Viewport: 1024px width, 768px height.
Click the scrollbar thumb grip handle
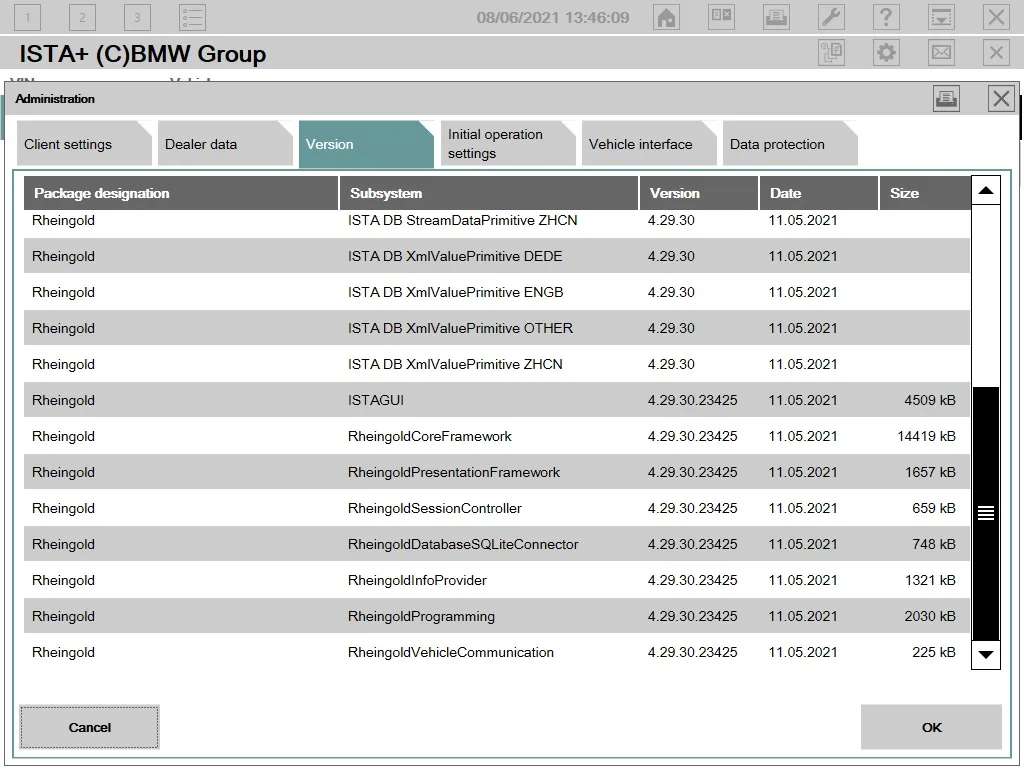(986, 513)
